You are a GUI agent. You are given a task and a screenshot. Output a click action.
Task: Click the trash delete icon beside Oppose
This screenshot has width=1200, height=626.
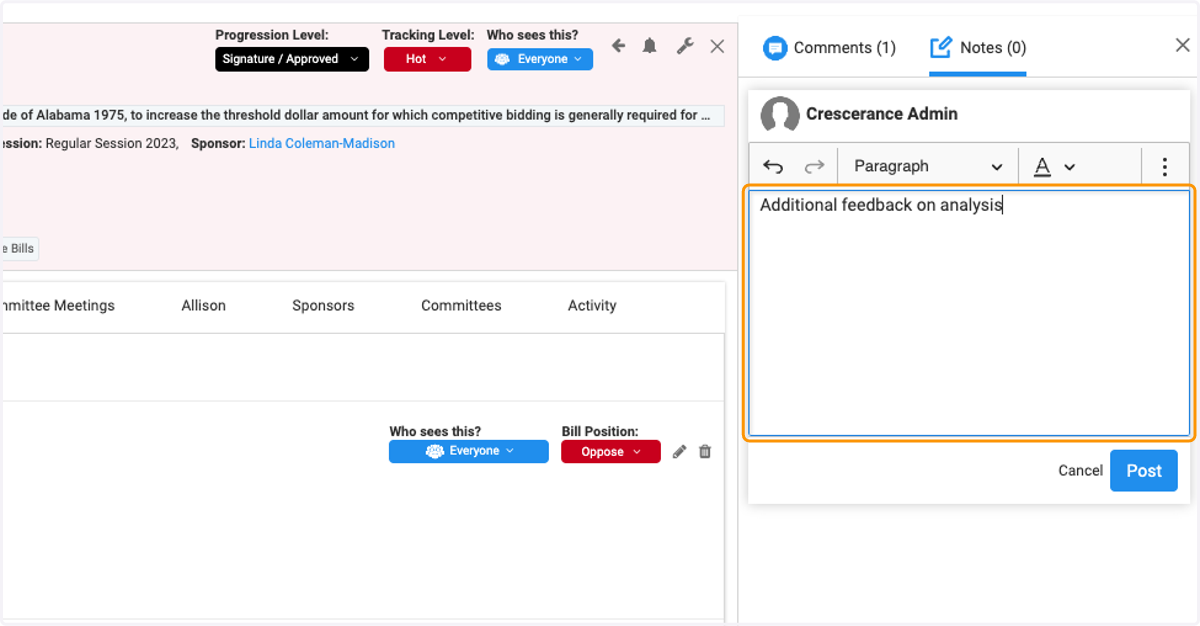pyautogui.click(x=705, y=452)
